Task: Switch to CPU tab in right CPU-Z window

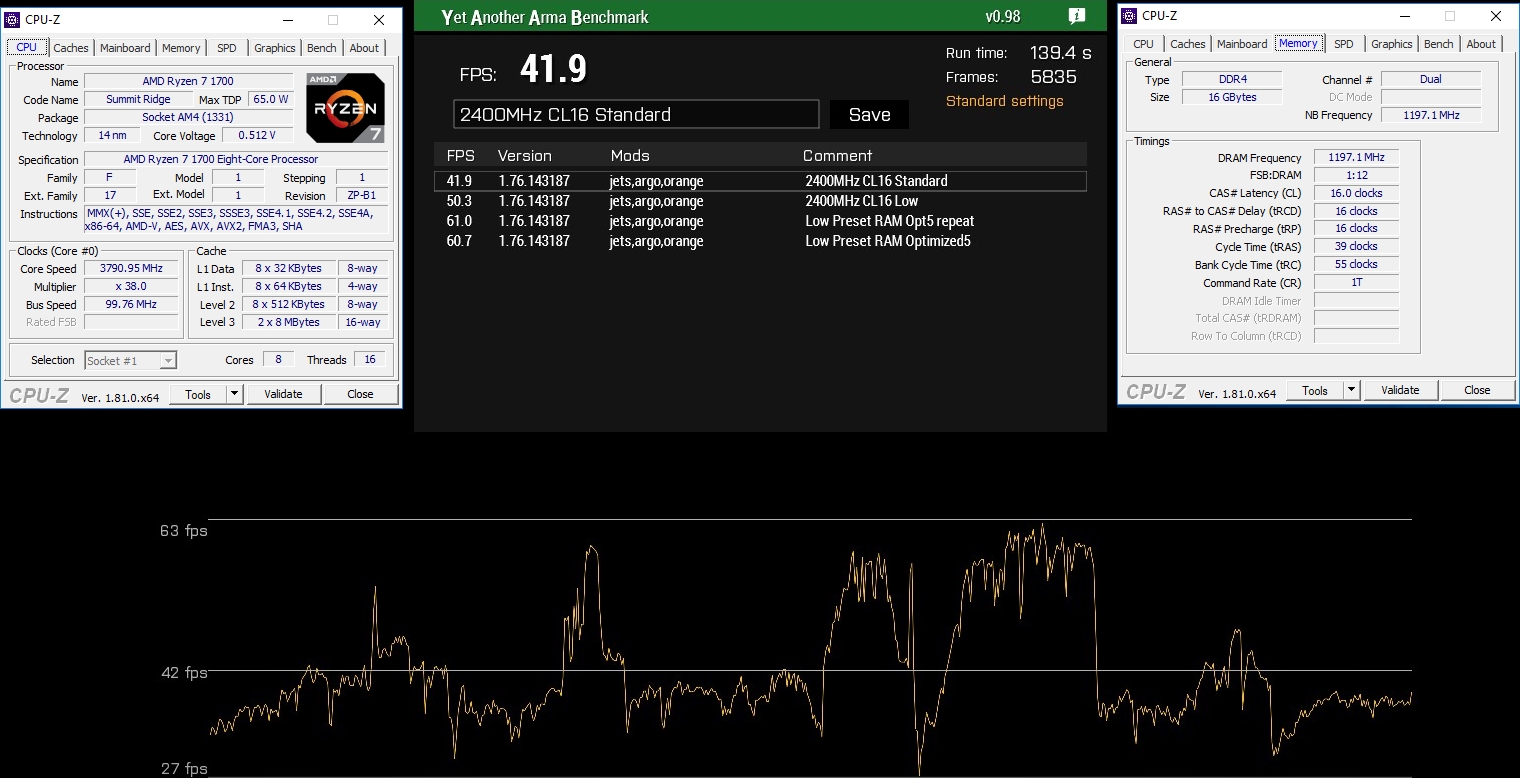Action: (1143, 44)
